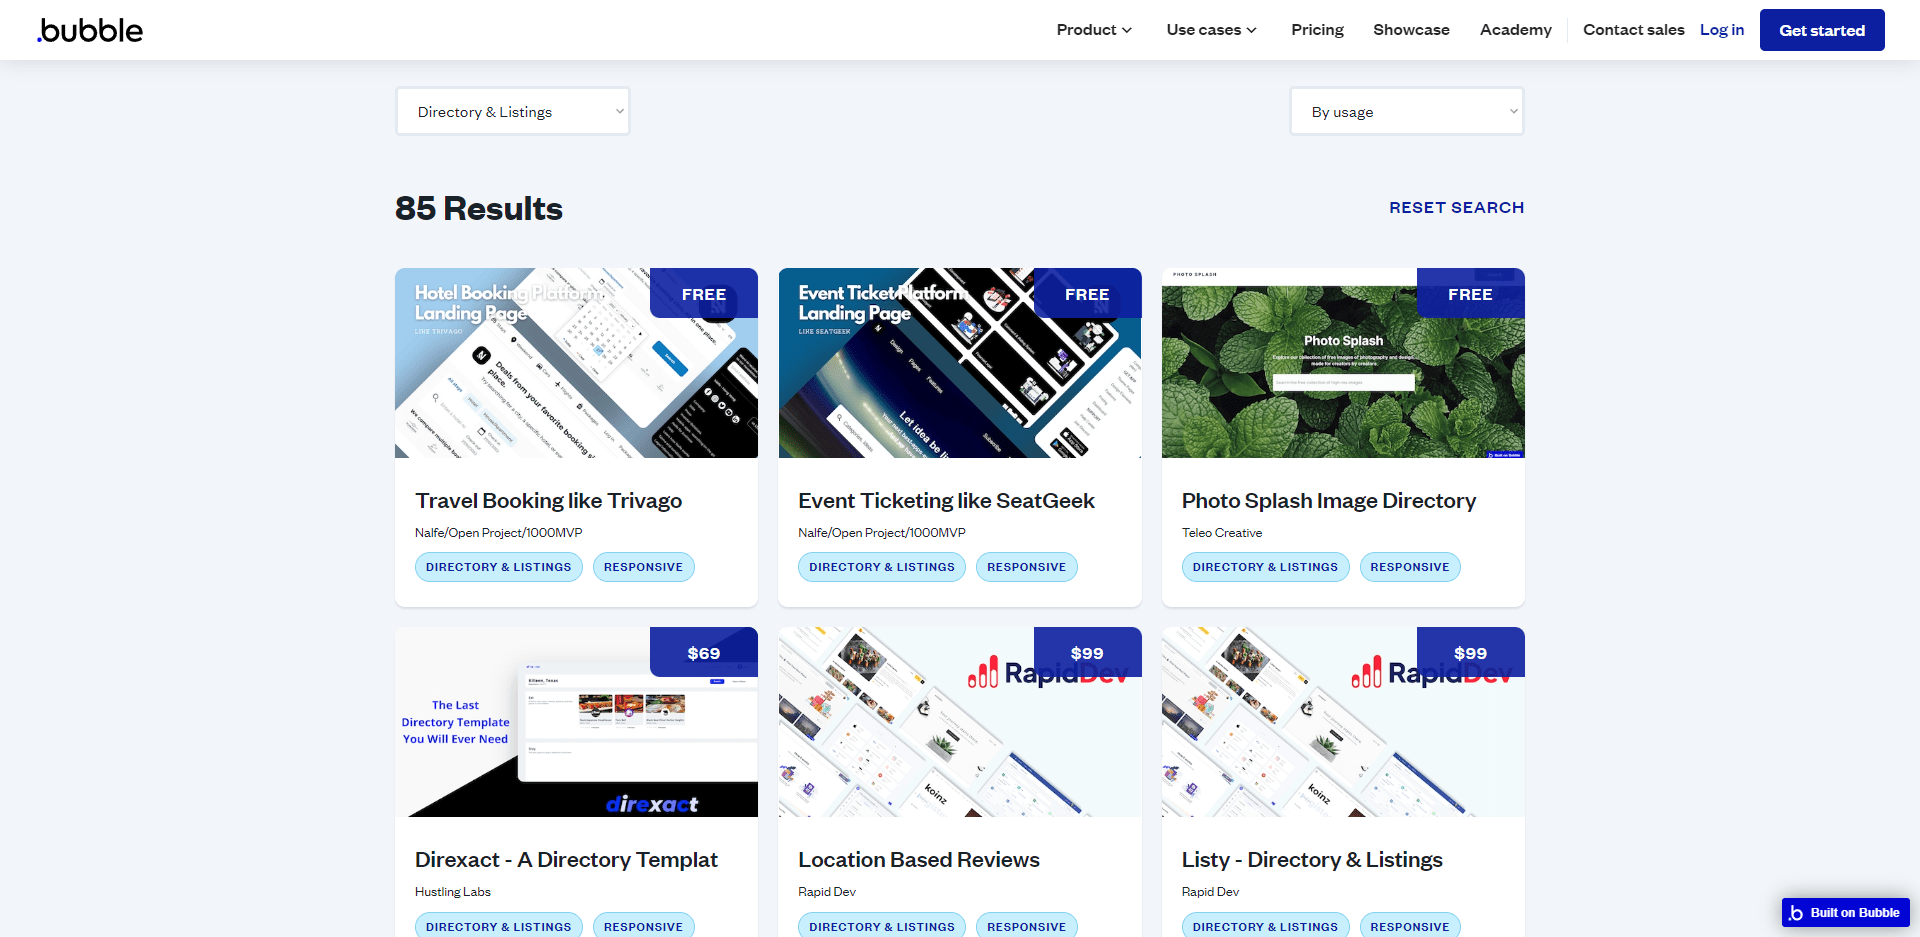Click the Bubble logo in header
Screen dimensions: 1920x937
click(91, 30)
